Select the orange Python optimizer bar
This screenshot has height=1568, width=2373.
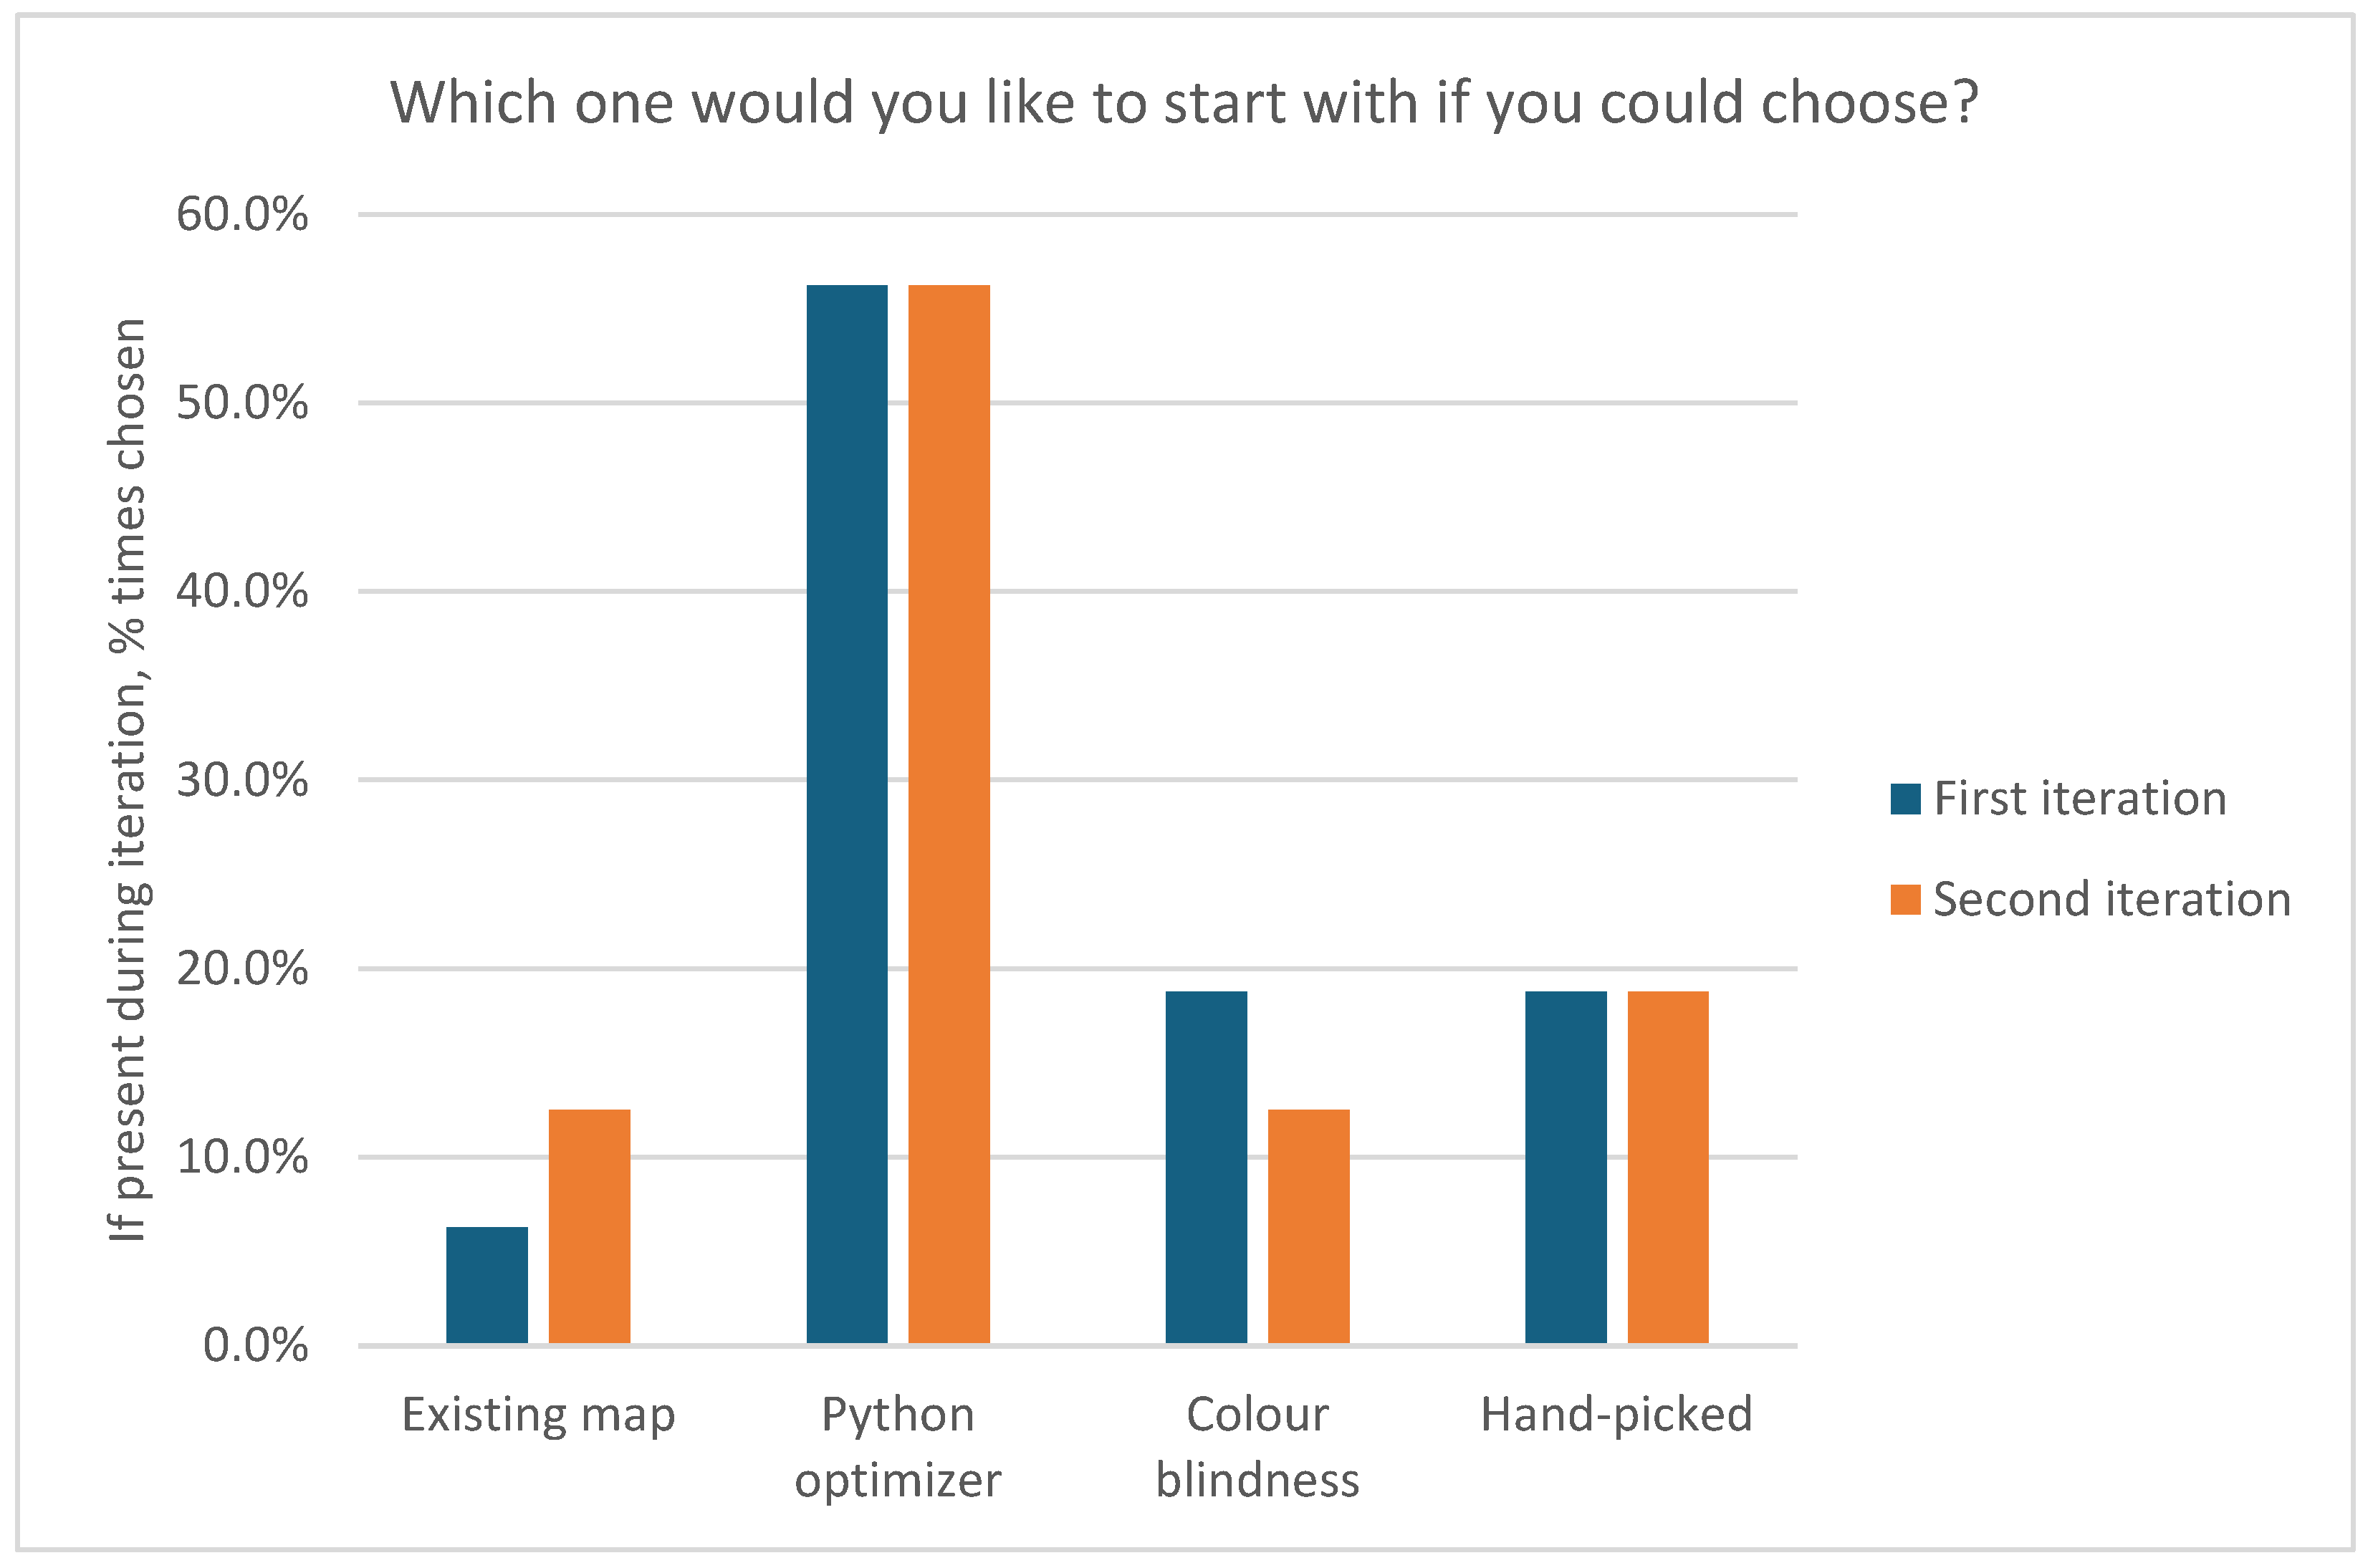pyautogui.click(x=949, y=814)
